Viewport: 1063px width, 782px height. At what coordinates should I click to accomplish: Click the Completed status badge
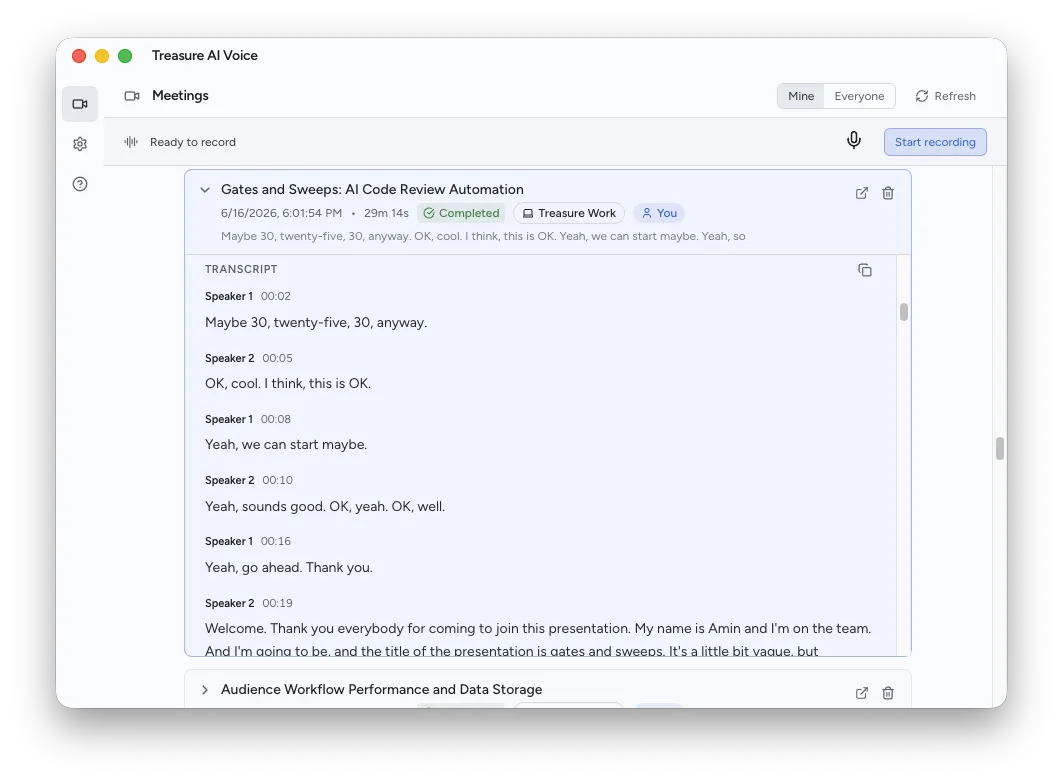click(461, 213)
